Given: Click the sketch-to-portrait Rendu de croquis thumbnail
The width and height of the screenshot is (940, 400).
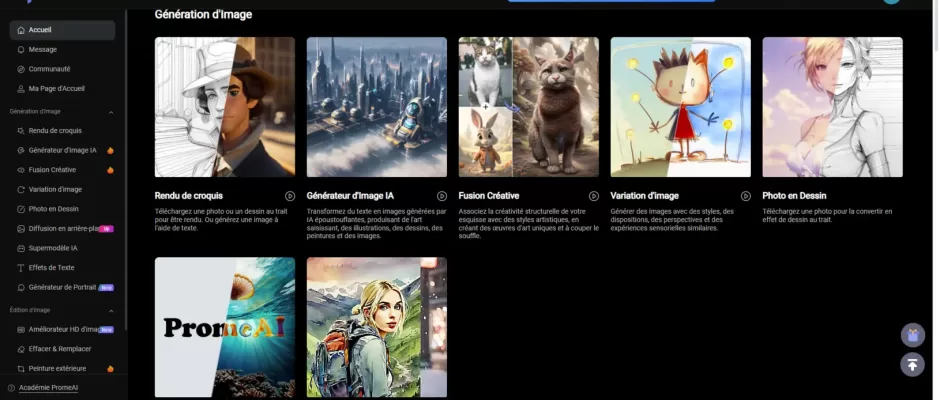Looking at the screenshot, I should [x=225, y=107].
